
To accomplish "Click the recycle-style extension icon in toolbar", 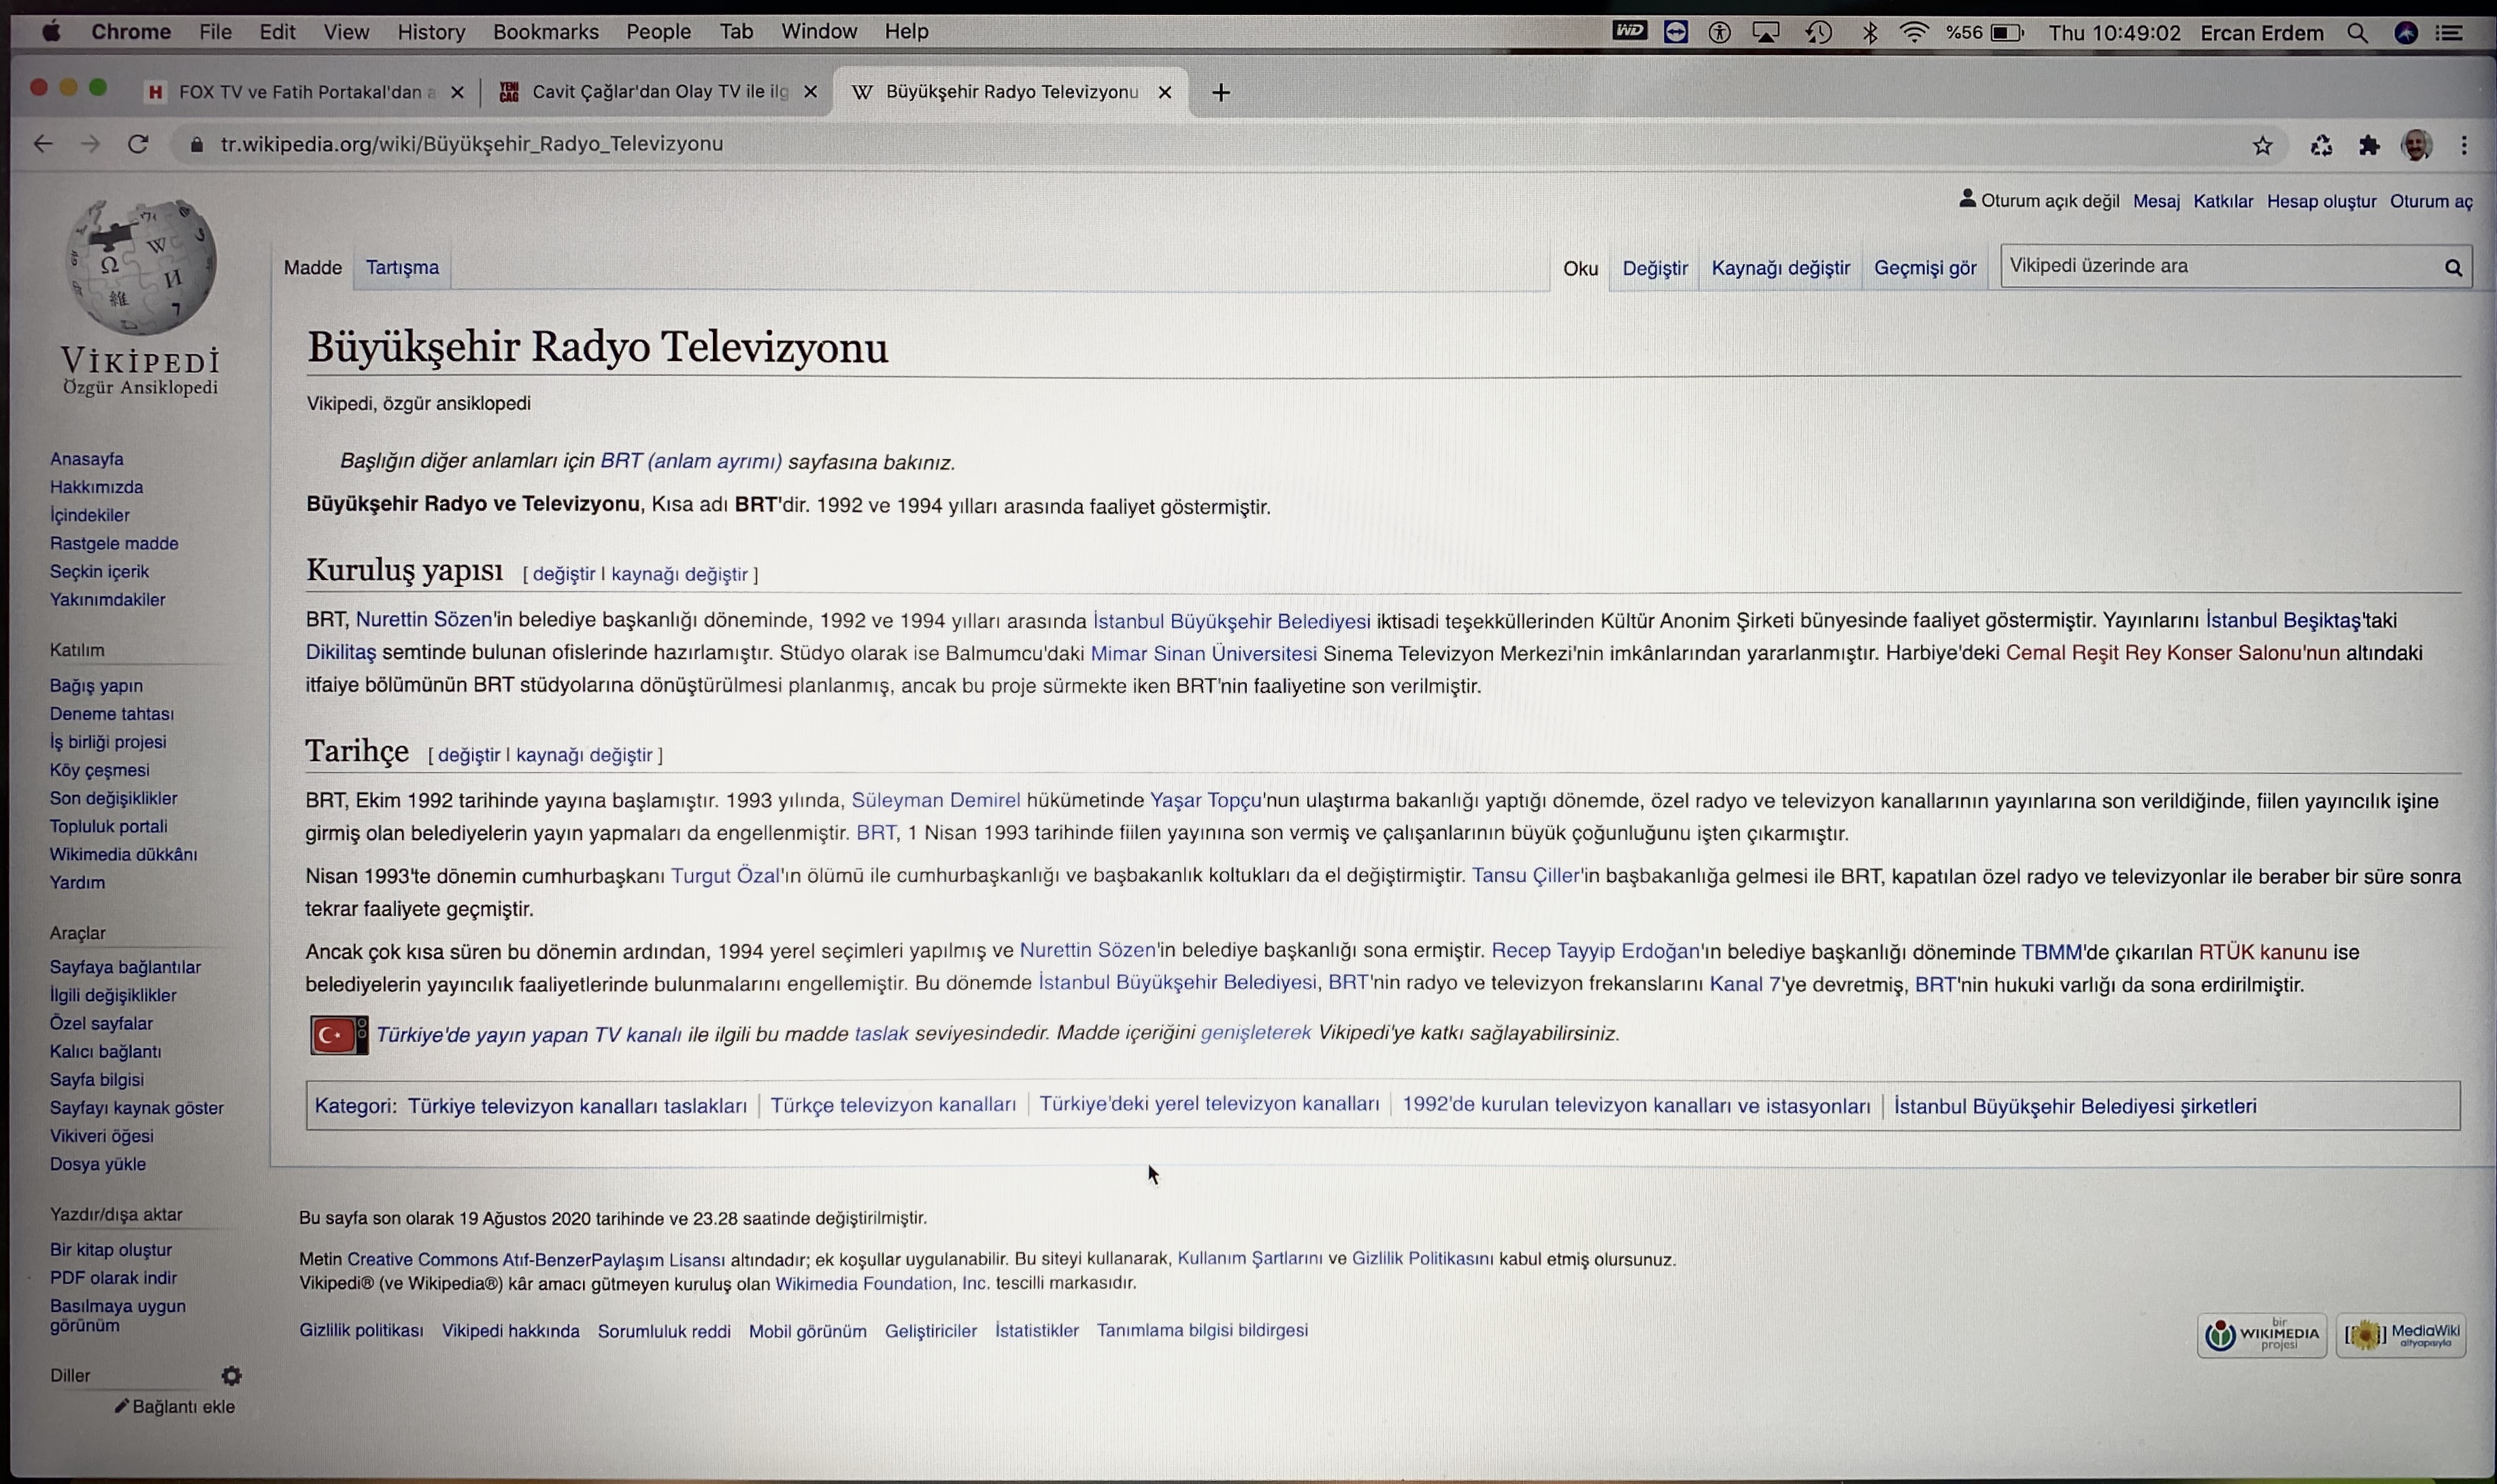I will tap(2321, 146).
